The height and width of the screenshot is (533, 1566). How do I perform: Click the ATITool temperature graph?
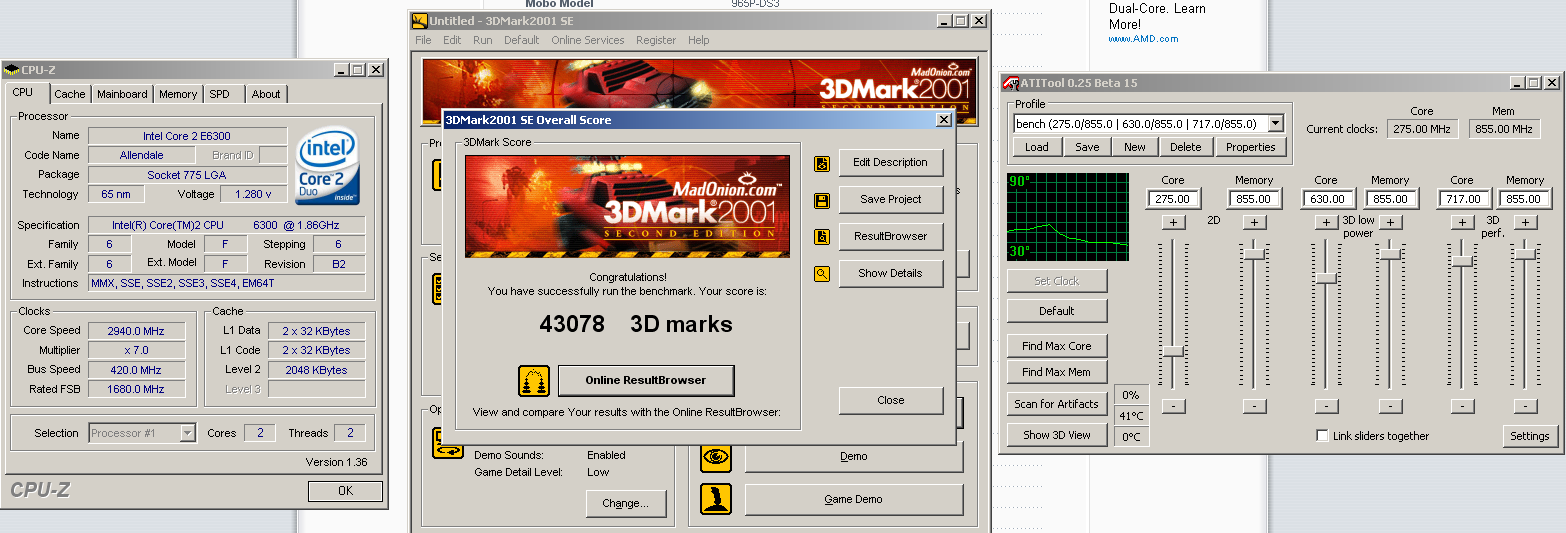tap(1068, 216)
